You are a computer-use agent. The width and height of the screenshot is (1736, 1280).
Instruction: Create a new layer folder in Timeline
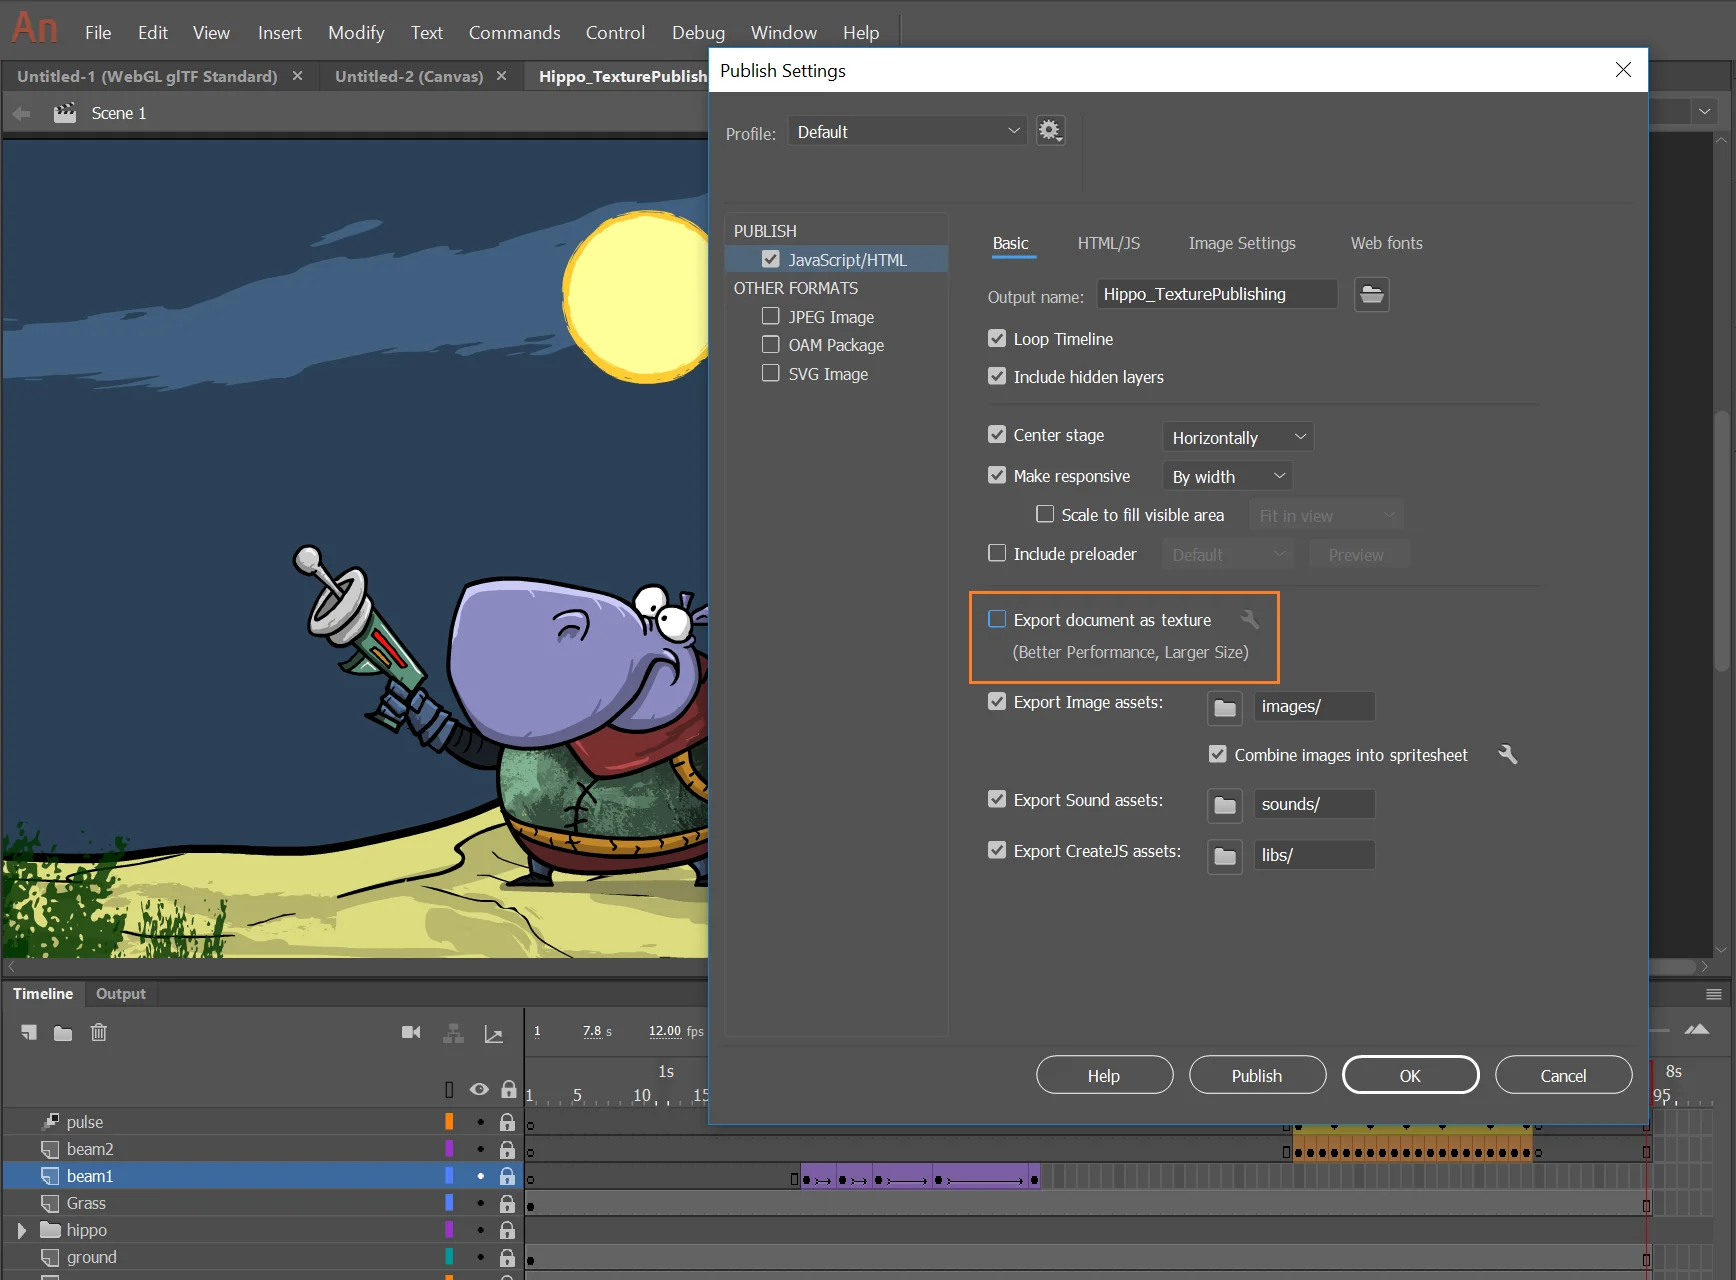(62, 1033)
